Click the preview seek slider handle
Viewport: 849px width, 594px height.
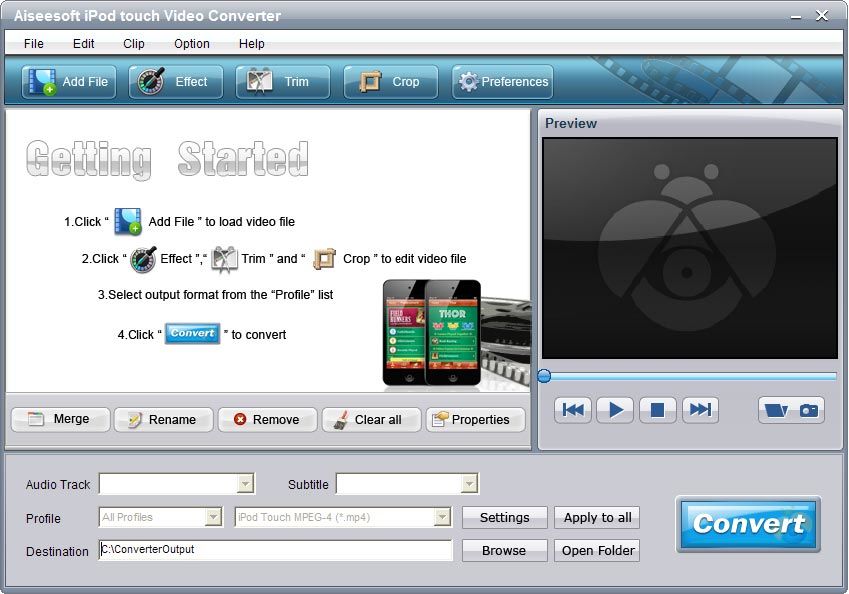click(544, 376)
